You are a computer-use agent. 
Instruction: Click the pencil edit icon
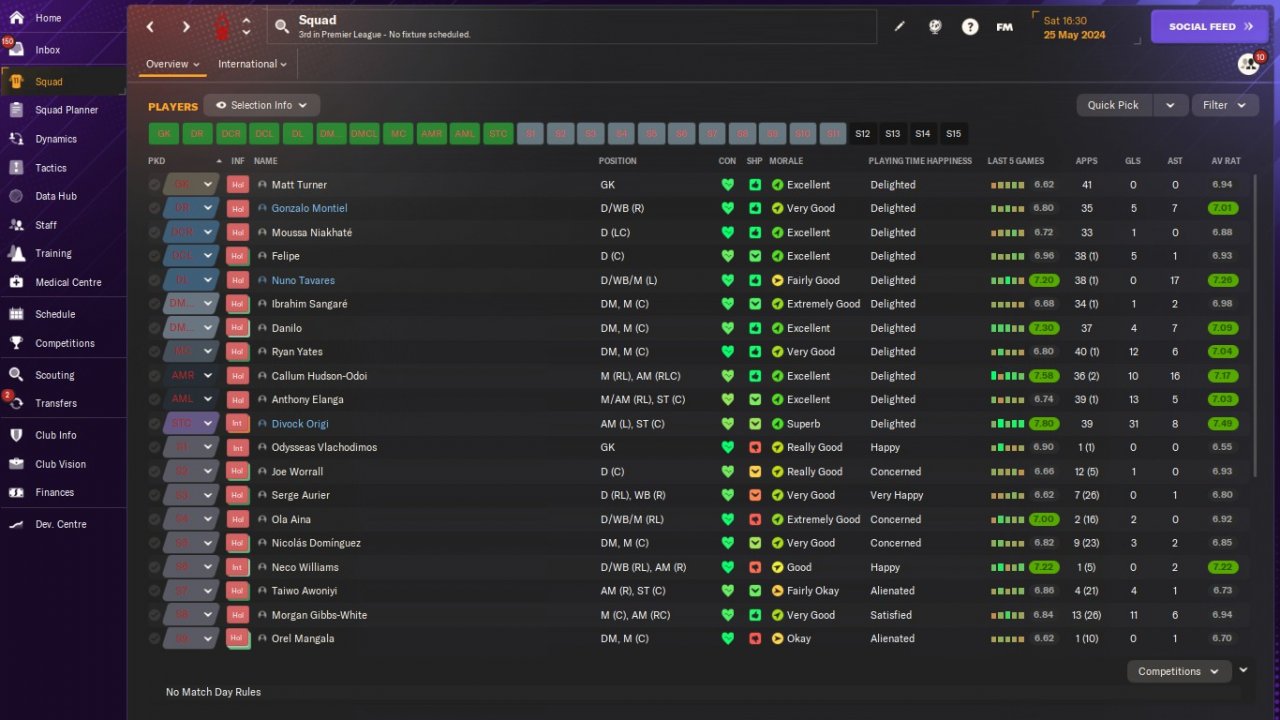tap(899, 27)
